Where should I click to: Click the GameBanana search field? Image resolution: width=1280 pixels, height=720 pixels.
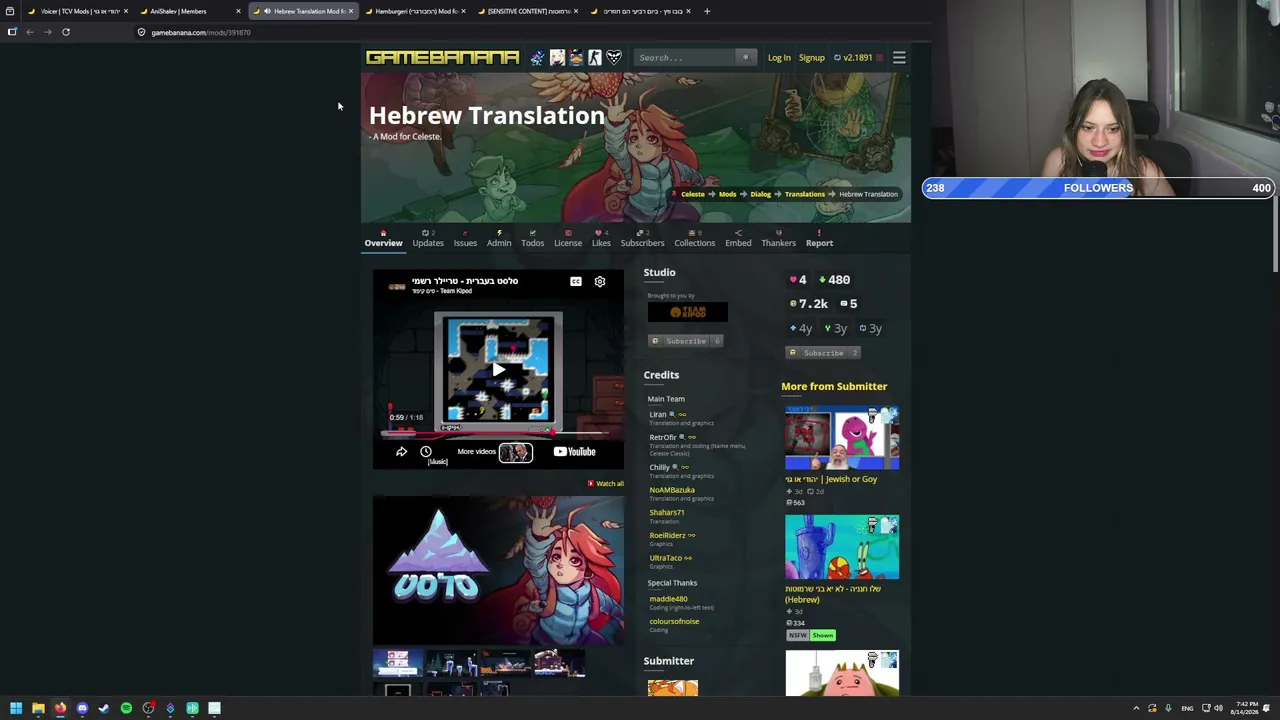(686, 58)
